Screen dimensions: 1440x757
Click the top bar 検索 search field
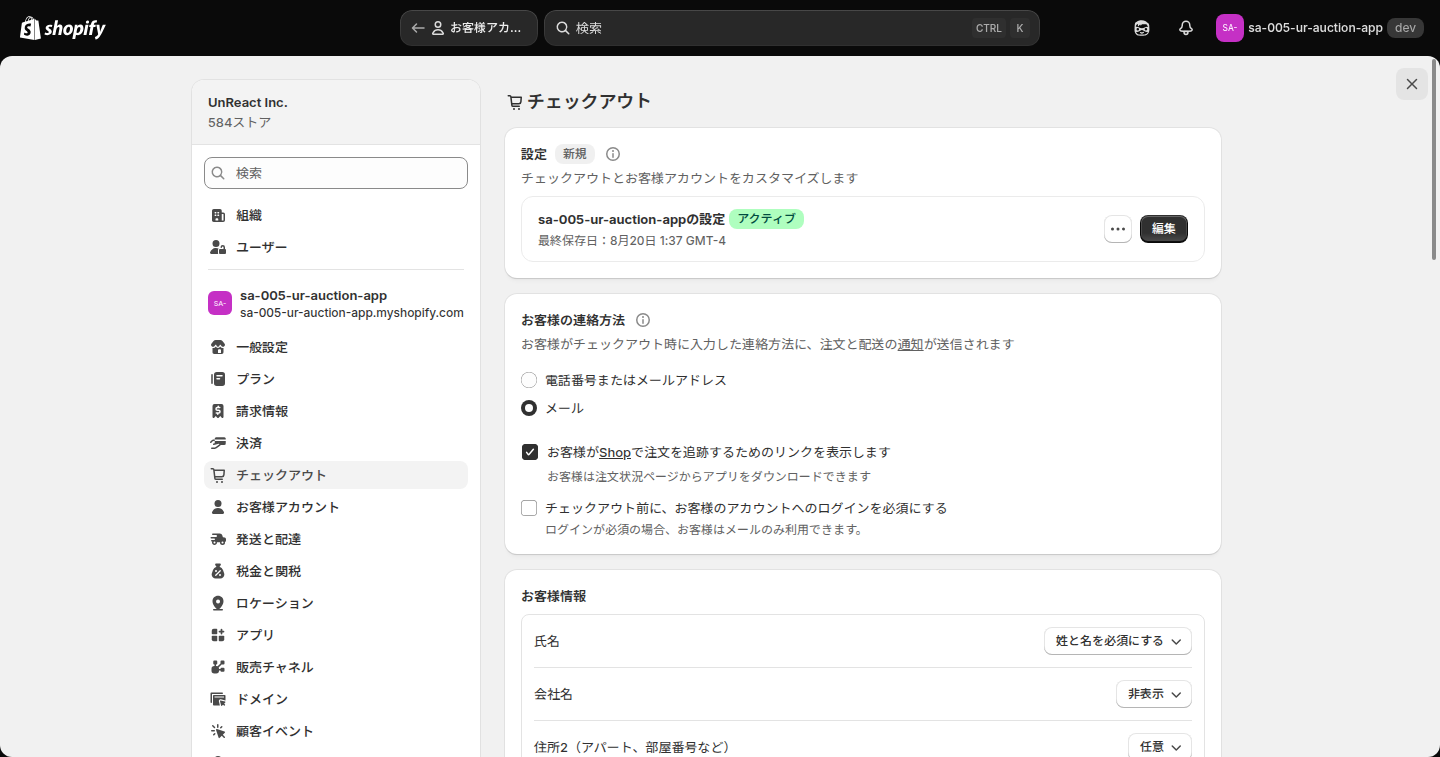pyautogui.click(x=792, y=28)
